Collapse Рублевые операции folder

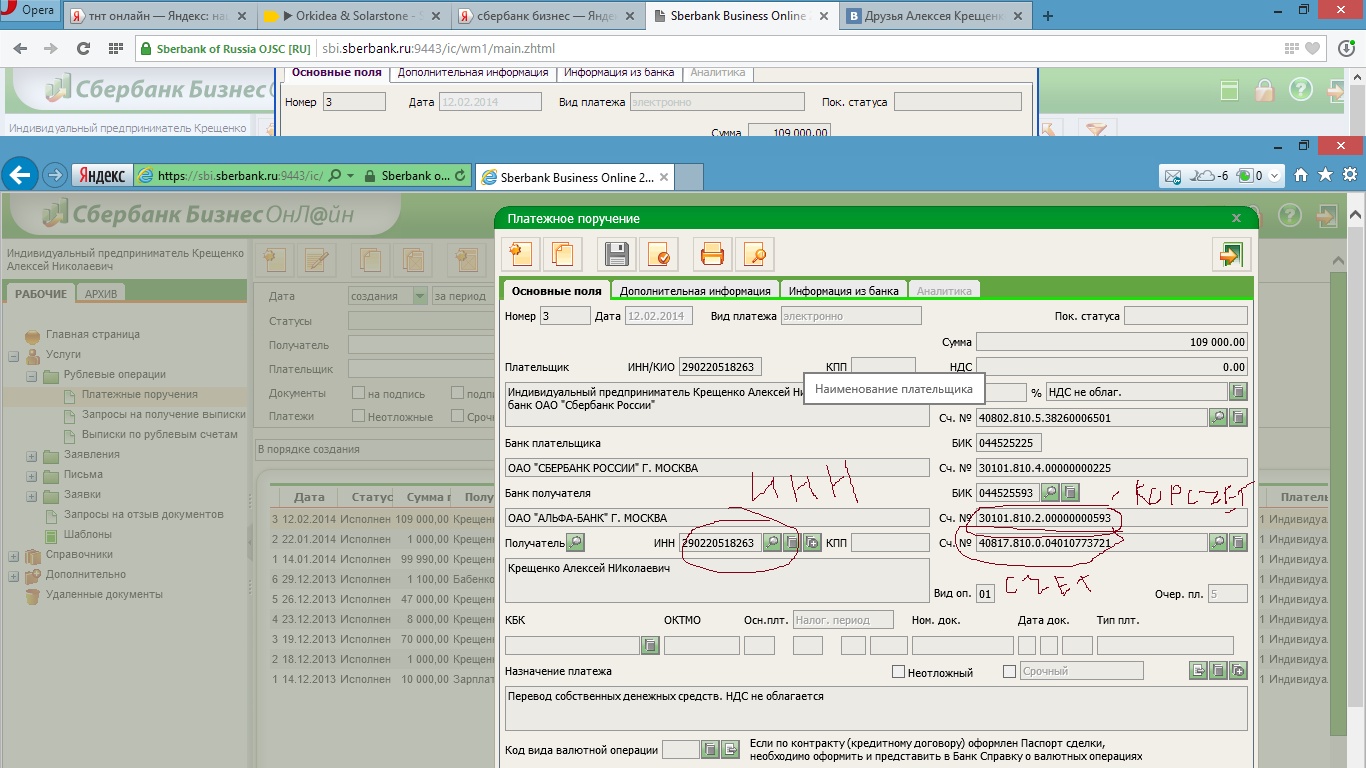click(32, 376)
